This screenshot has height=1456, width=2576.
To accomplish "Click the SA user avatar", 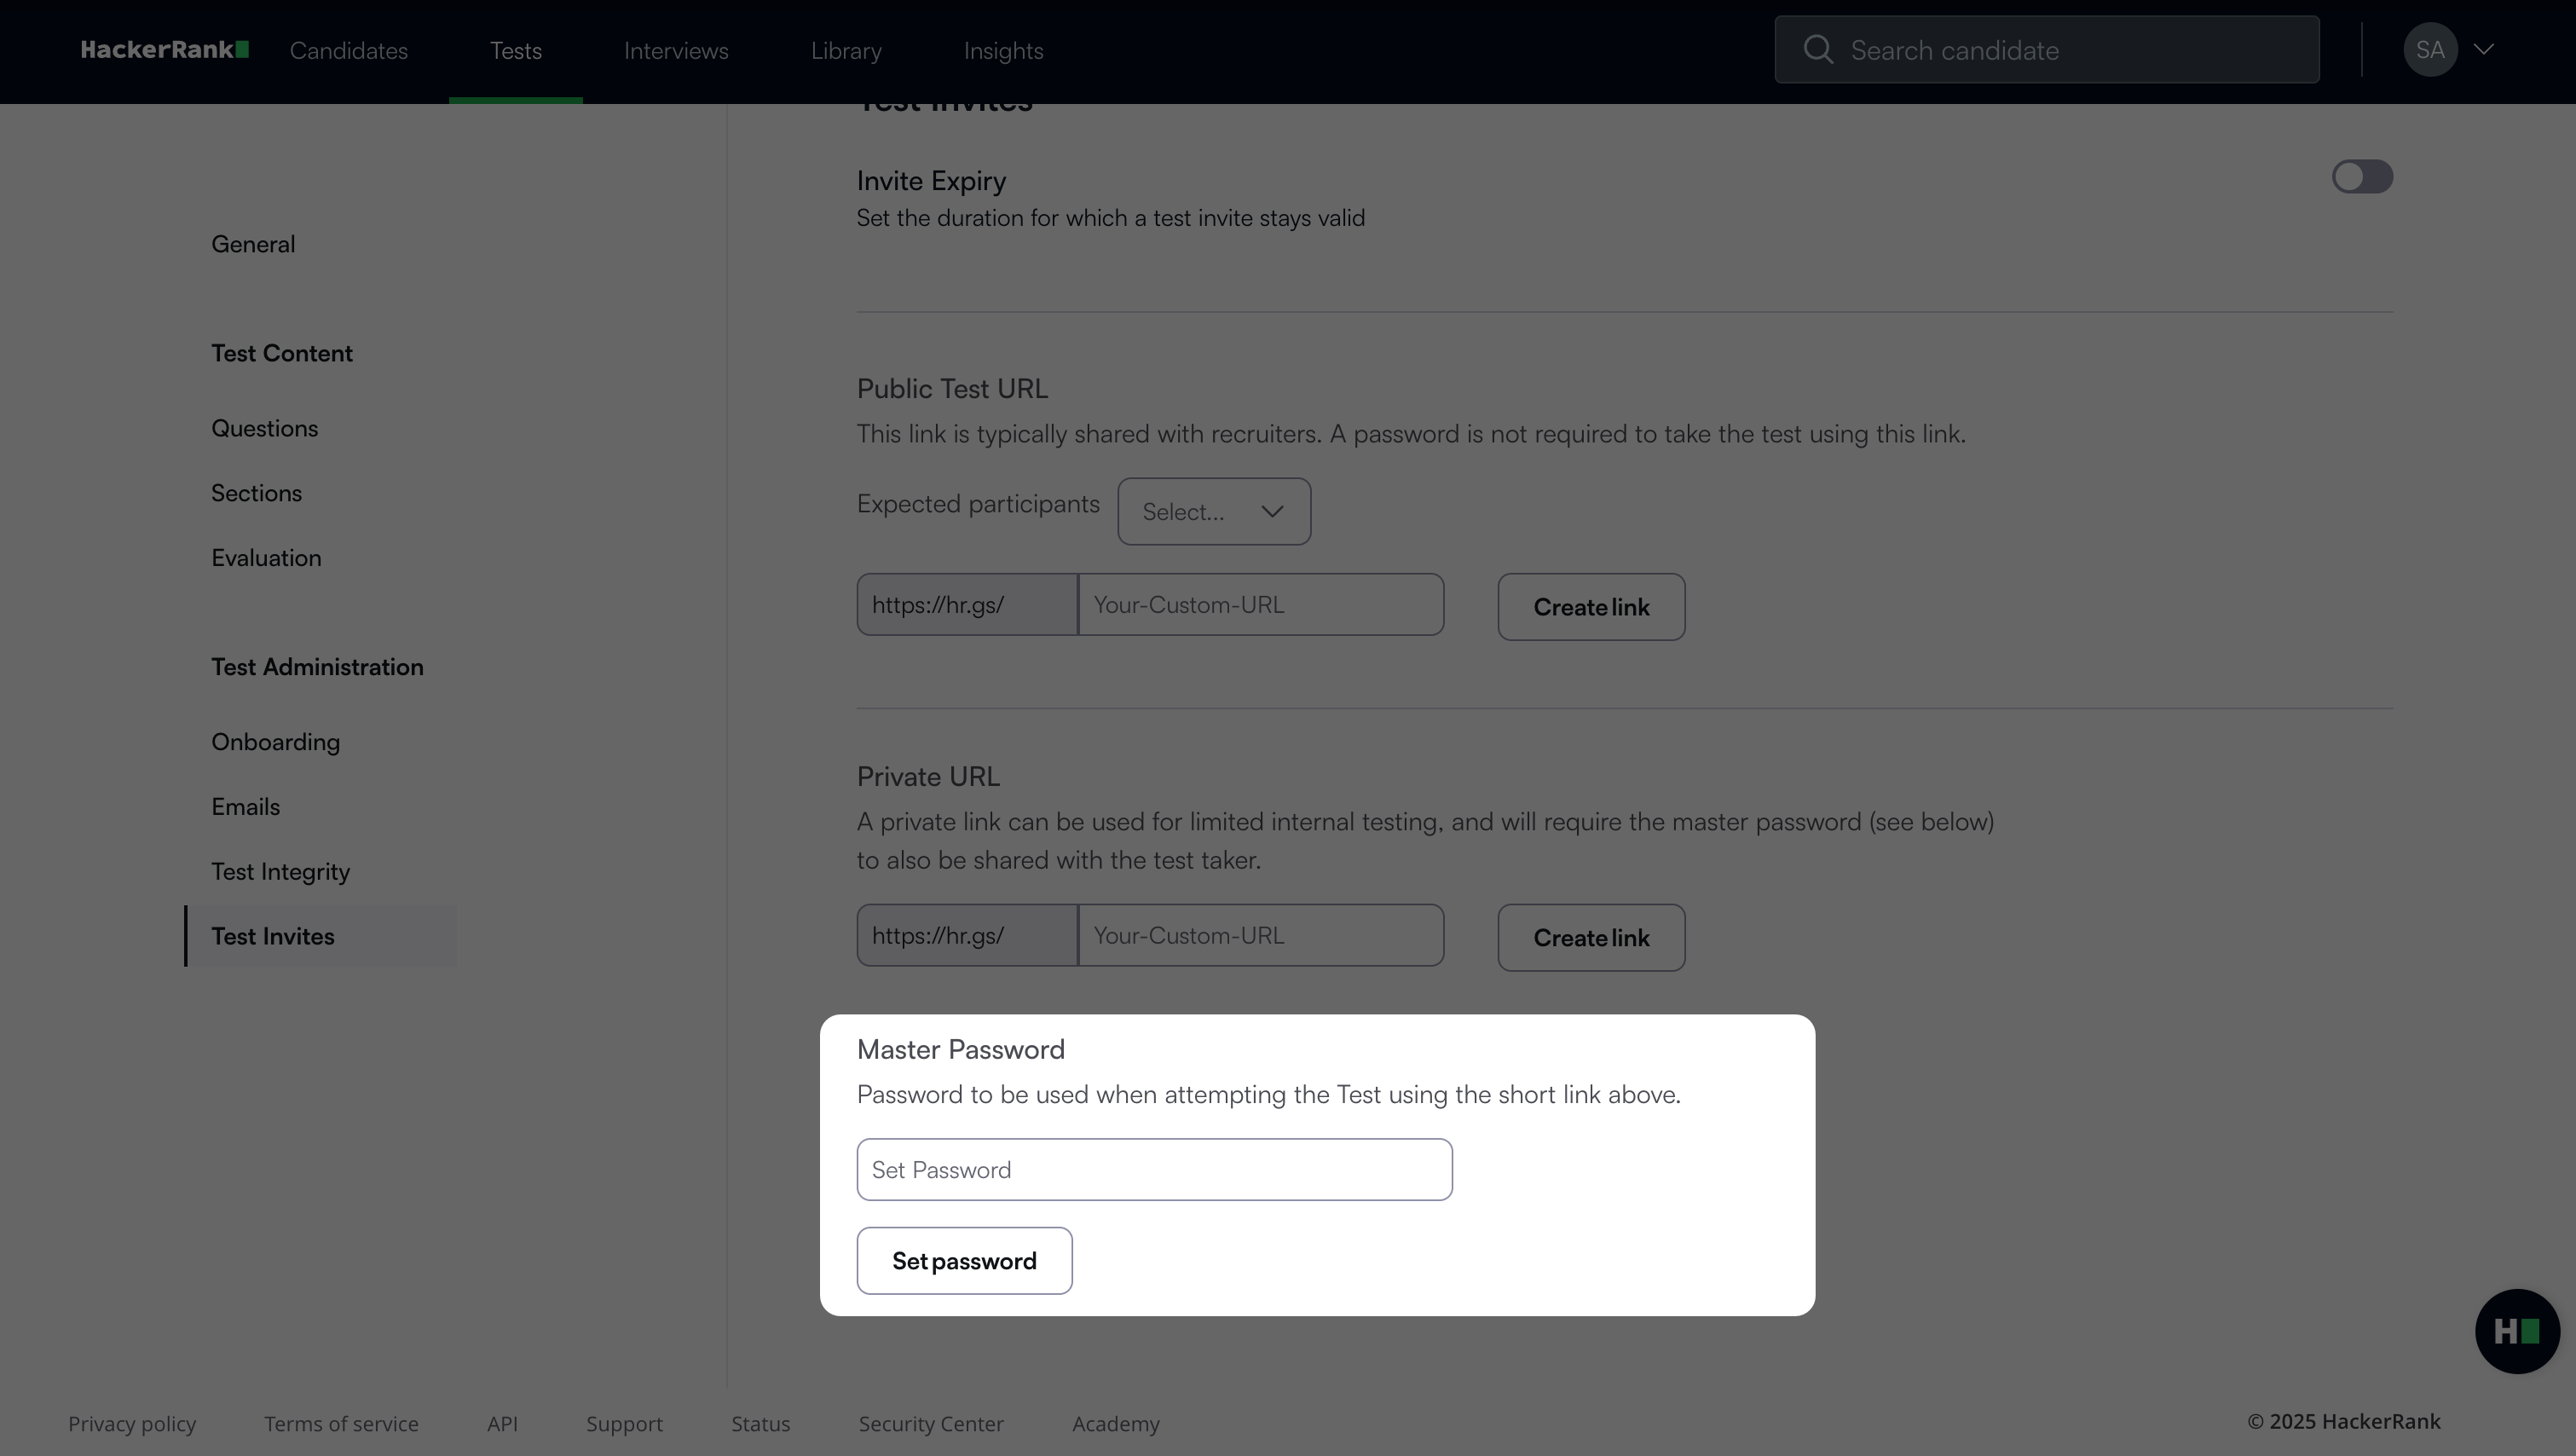I will click(x=2429, y=50).
